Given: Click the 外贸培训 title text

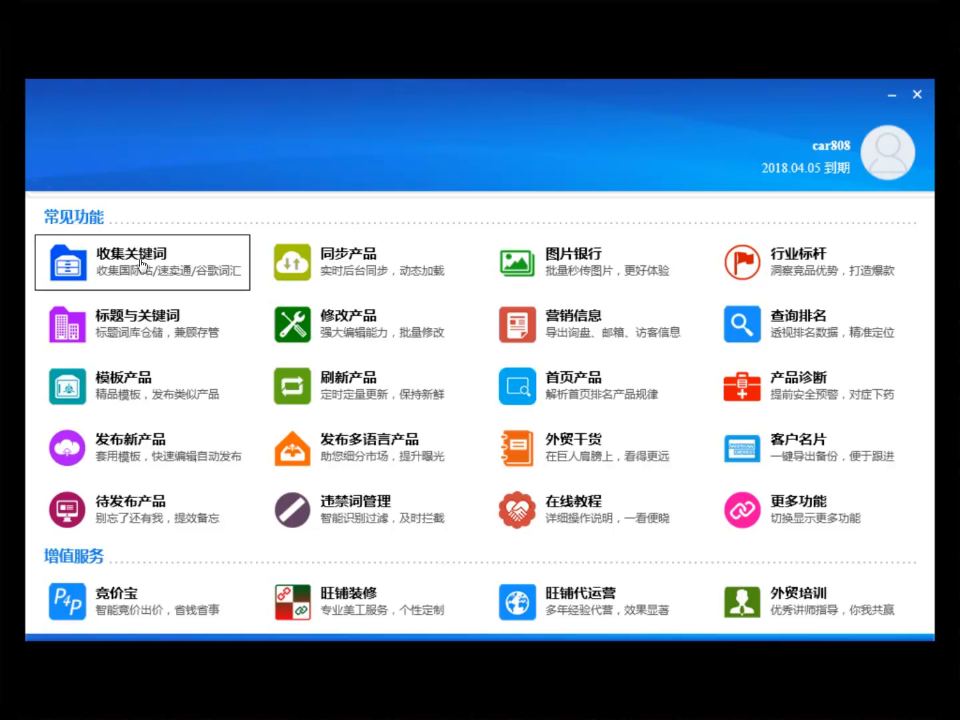Looking at the screenshot, I should 798,593.
